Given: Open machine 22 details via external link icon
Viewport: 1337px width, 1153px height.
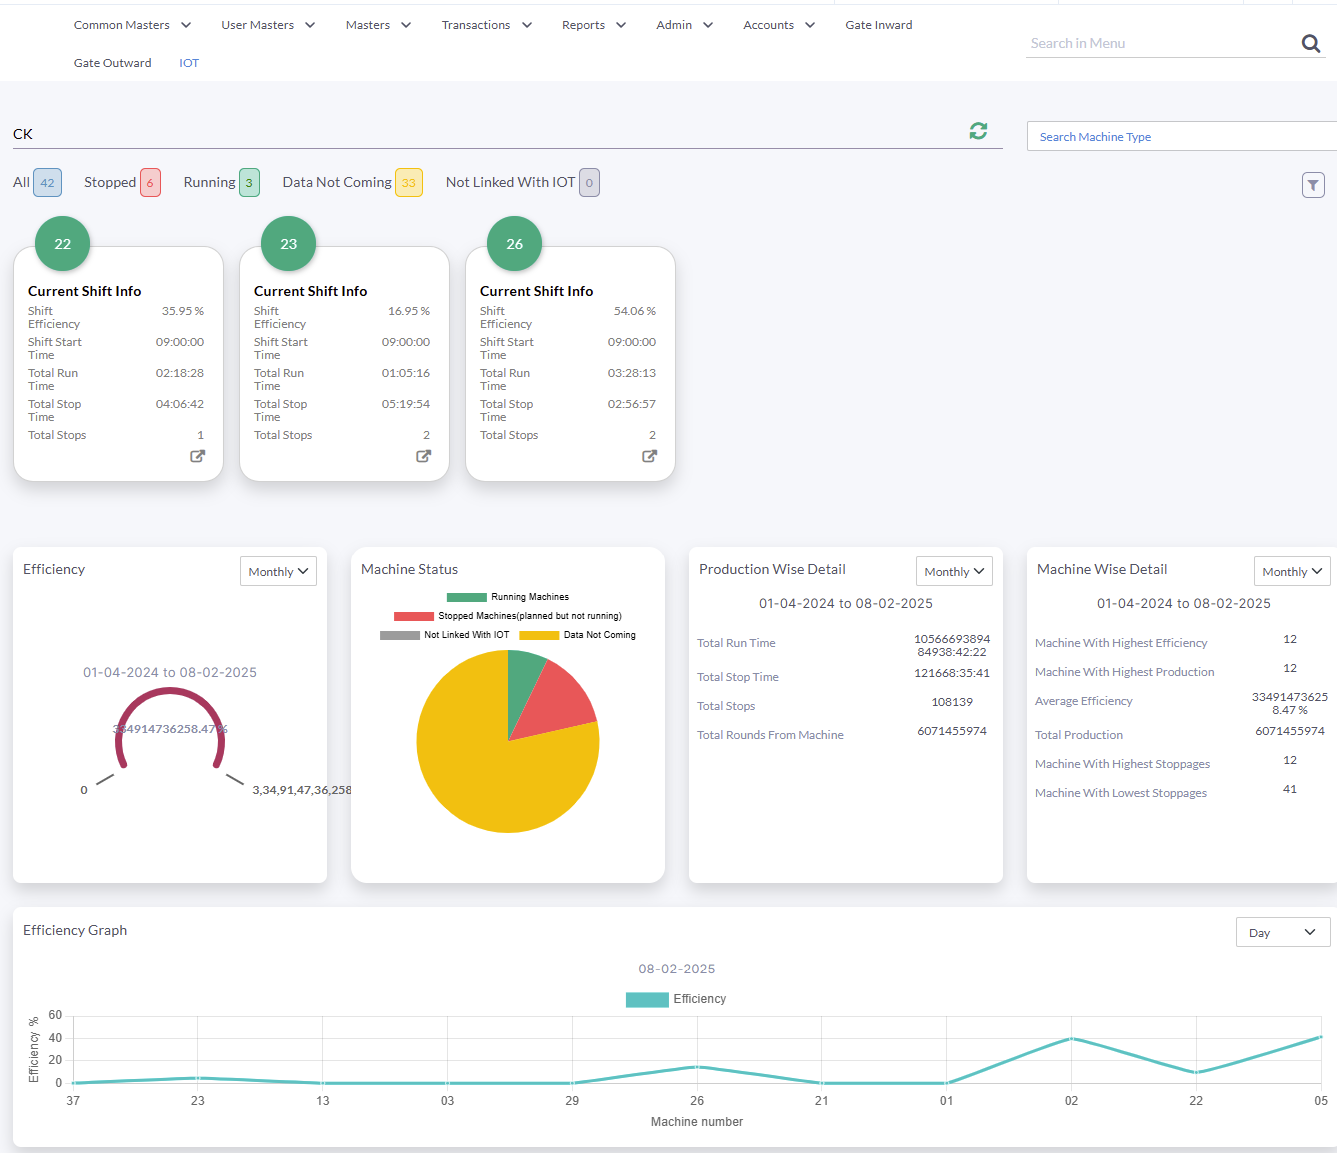Looking at the screenshot, I should point(198,456).
